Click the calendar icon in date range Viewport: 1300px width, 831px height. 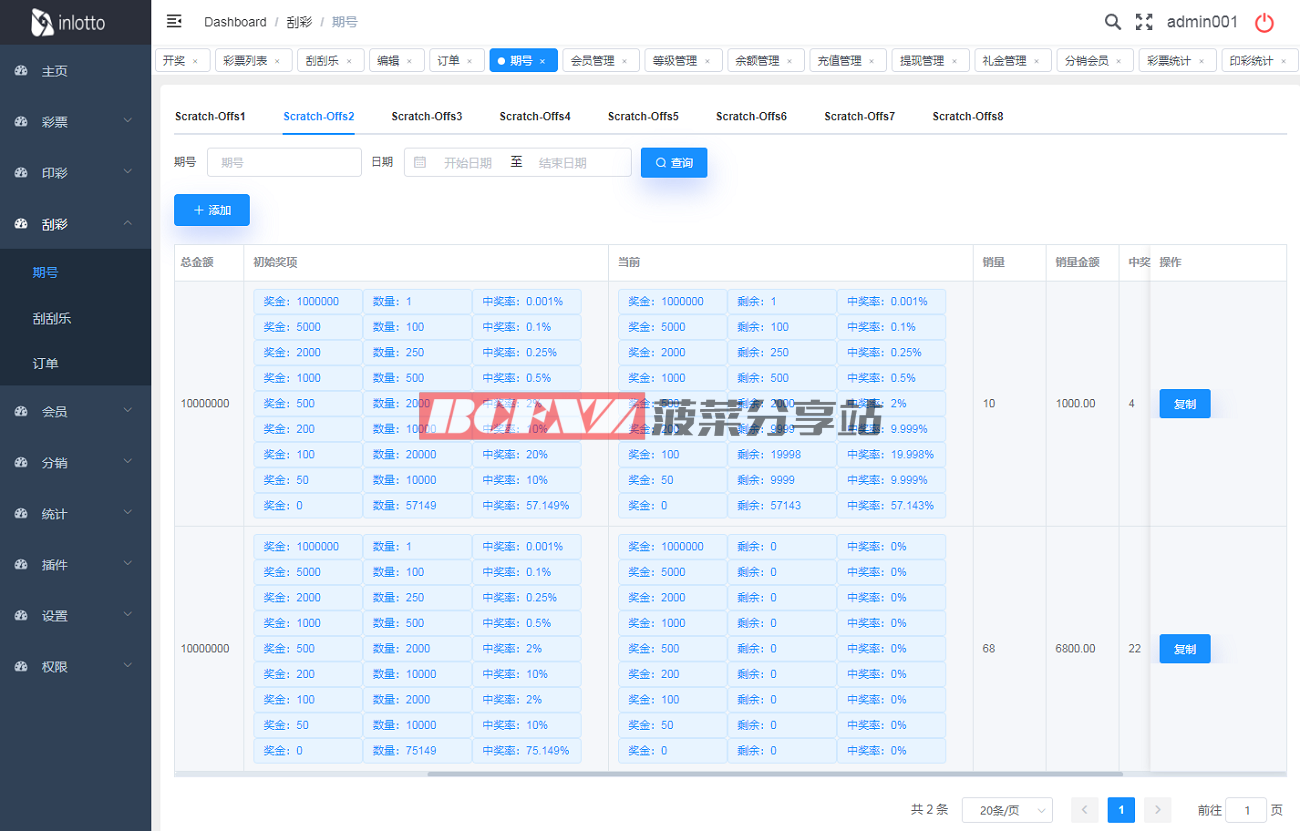pyautogui.click(x=420, y=162)
